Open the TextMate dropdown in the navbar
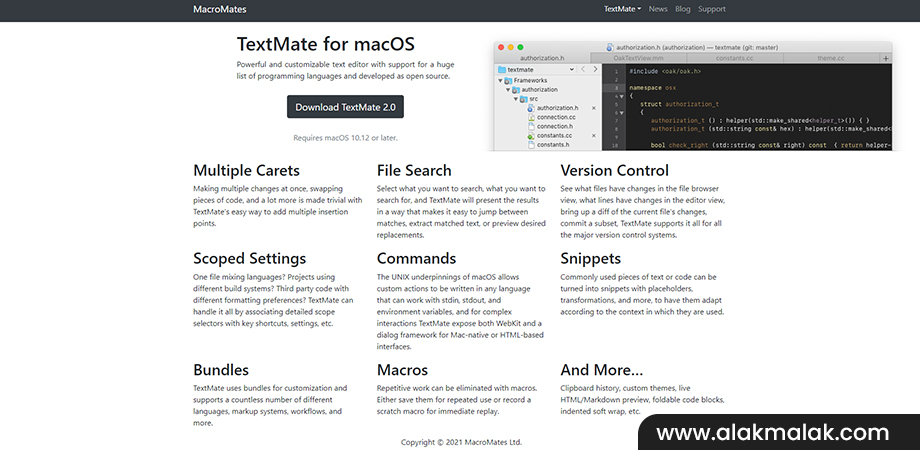Image resolution: width=920 pixels, height=450 pixels. [x=623, y=9]
